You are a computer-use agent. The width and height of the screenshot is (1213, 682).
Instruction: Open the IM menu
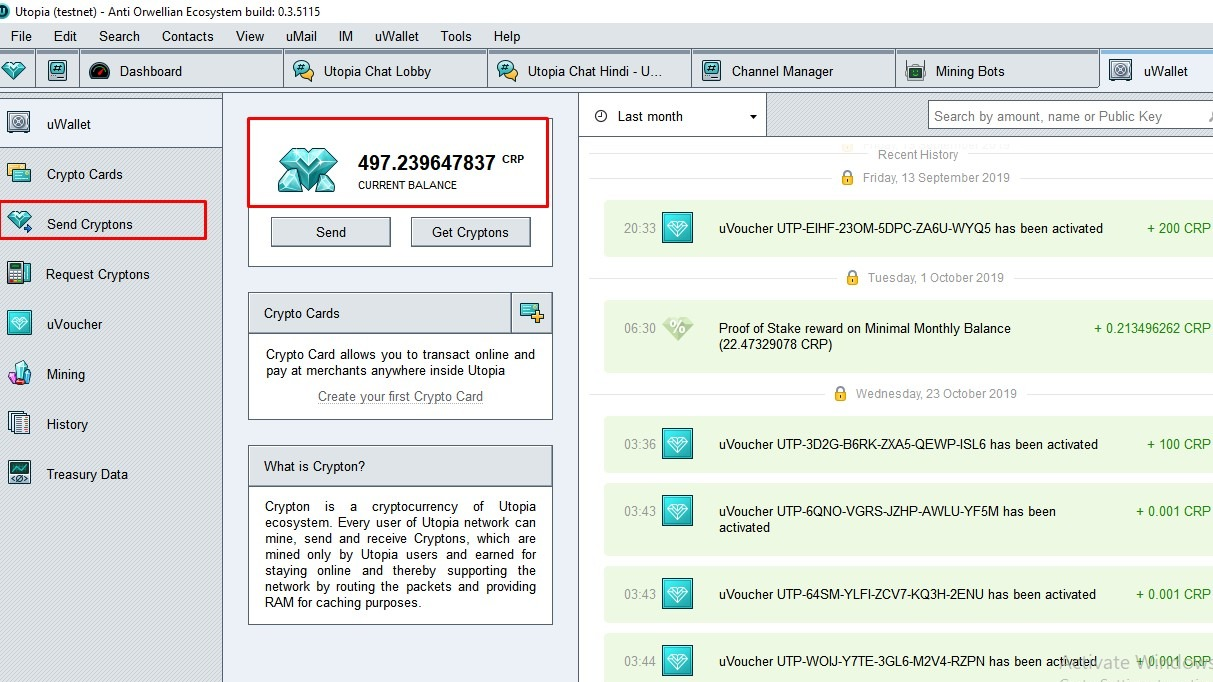(x=346, y=36)
